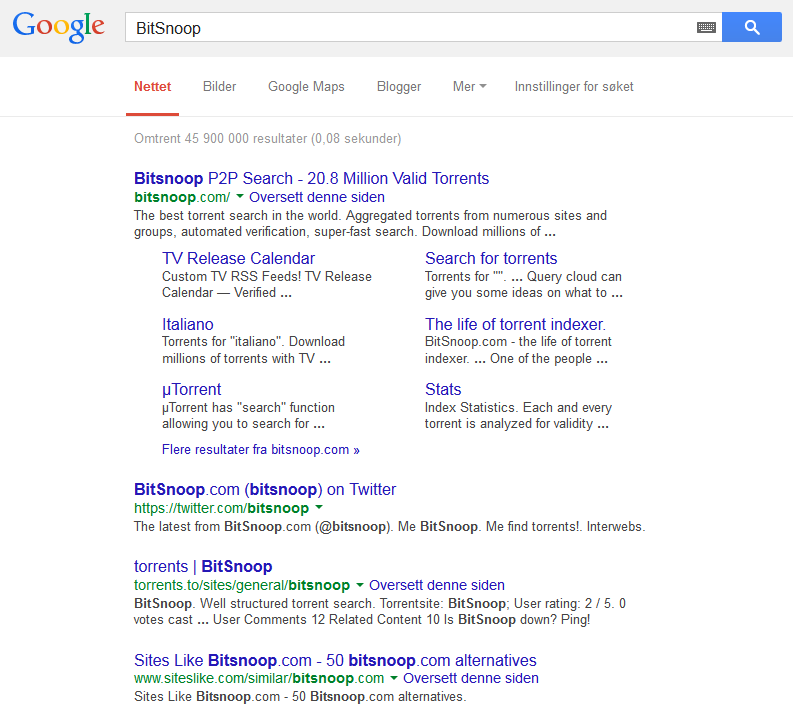Open the Search for torrents sitelink
The width and height of the screenshot is (793, 714).
[491, 258]
